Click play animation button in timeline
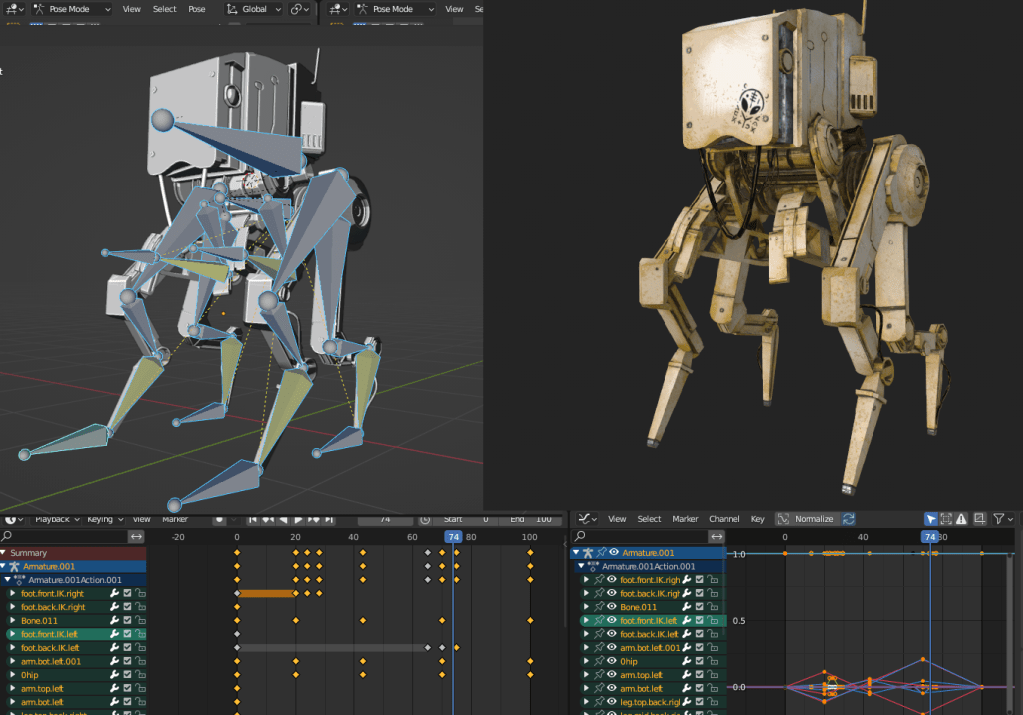 (x=298, y=519)
